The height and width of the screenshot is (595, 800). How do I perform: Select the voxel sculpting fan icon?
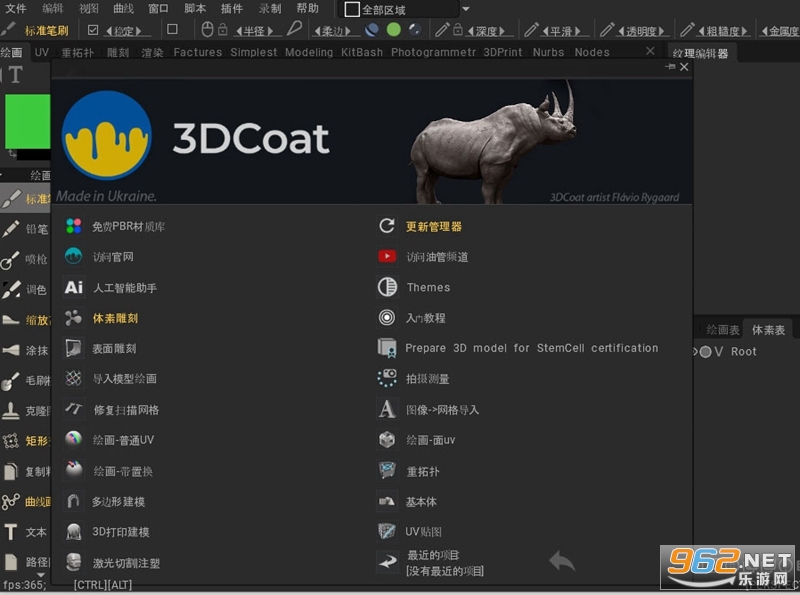(73, 318)
